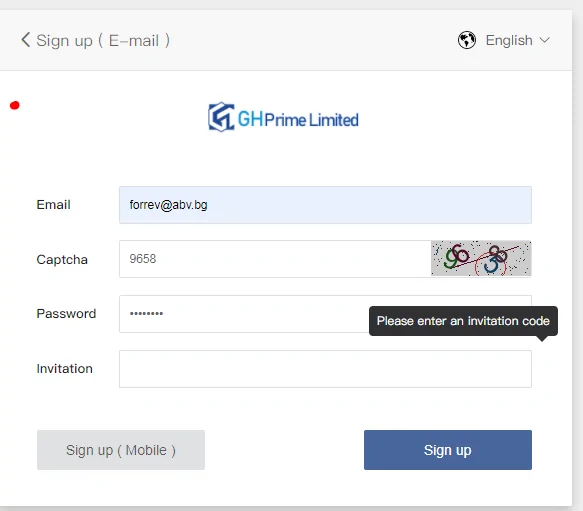Click the GH Prime Limited logo text
This screenshot has width=583, height=511.
[x=298, y=119]
